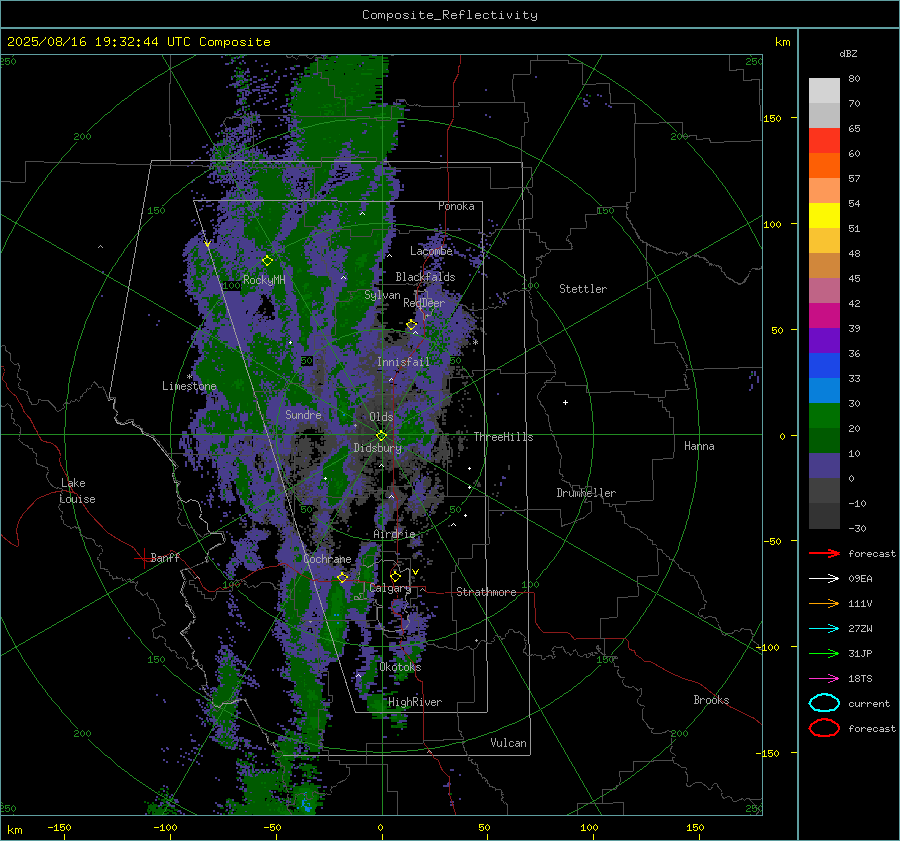The width and height of the screenshot is (900, 841).
Task: Click the yellow station marker below Cochrane
Action: click(343, 577)
